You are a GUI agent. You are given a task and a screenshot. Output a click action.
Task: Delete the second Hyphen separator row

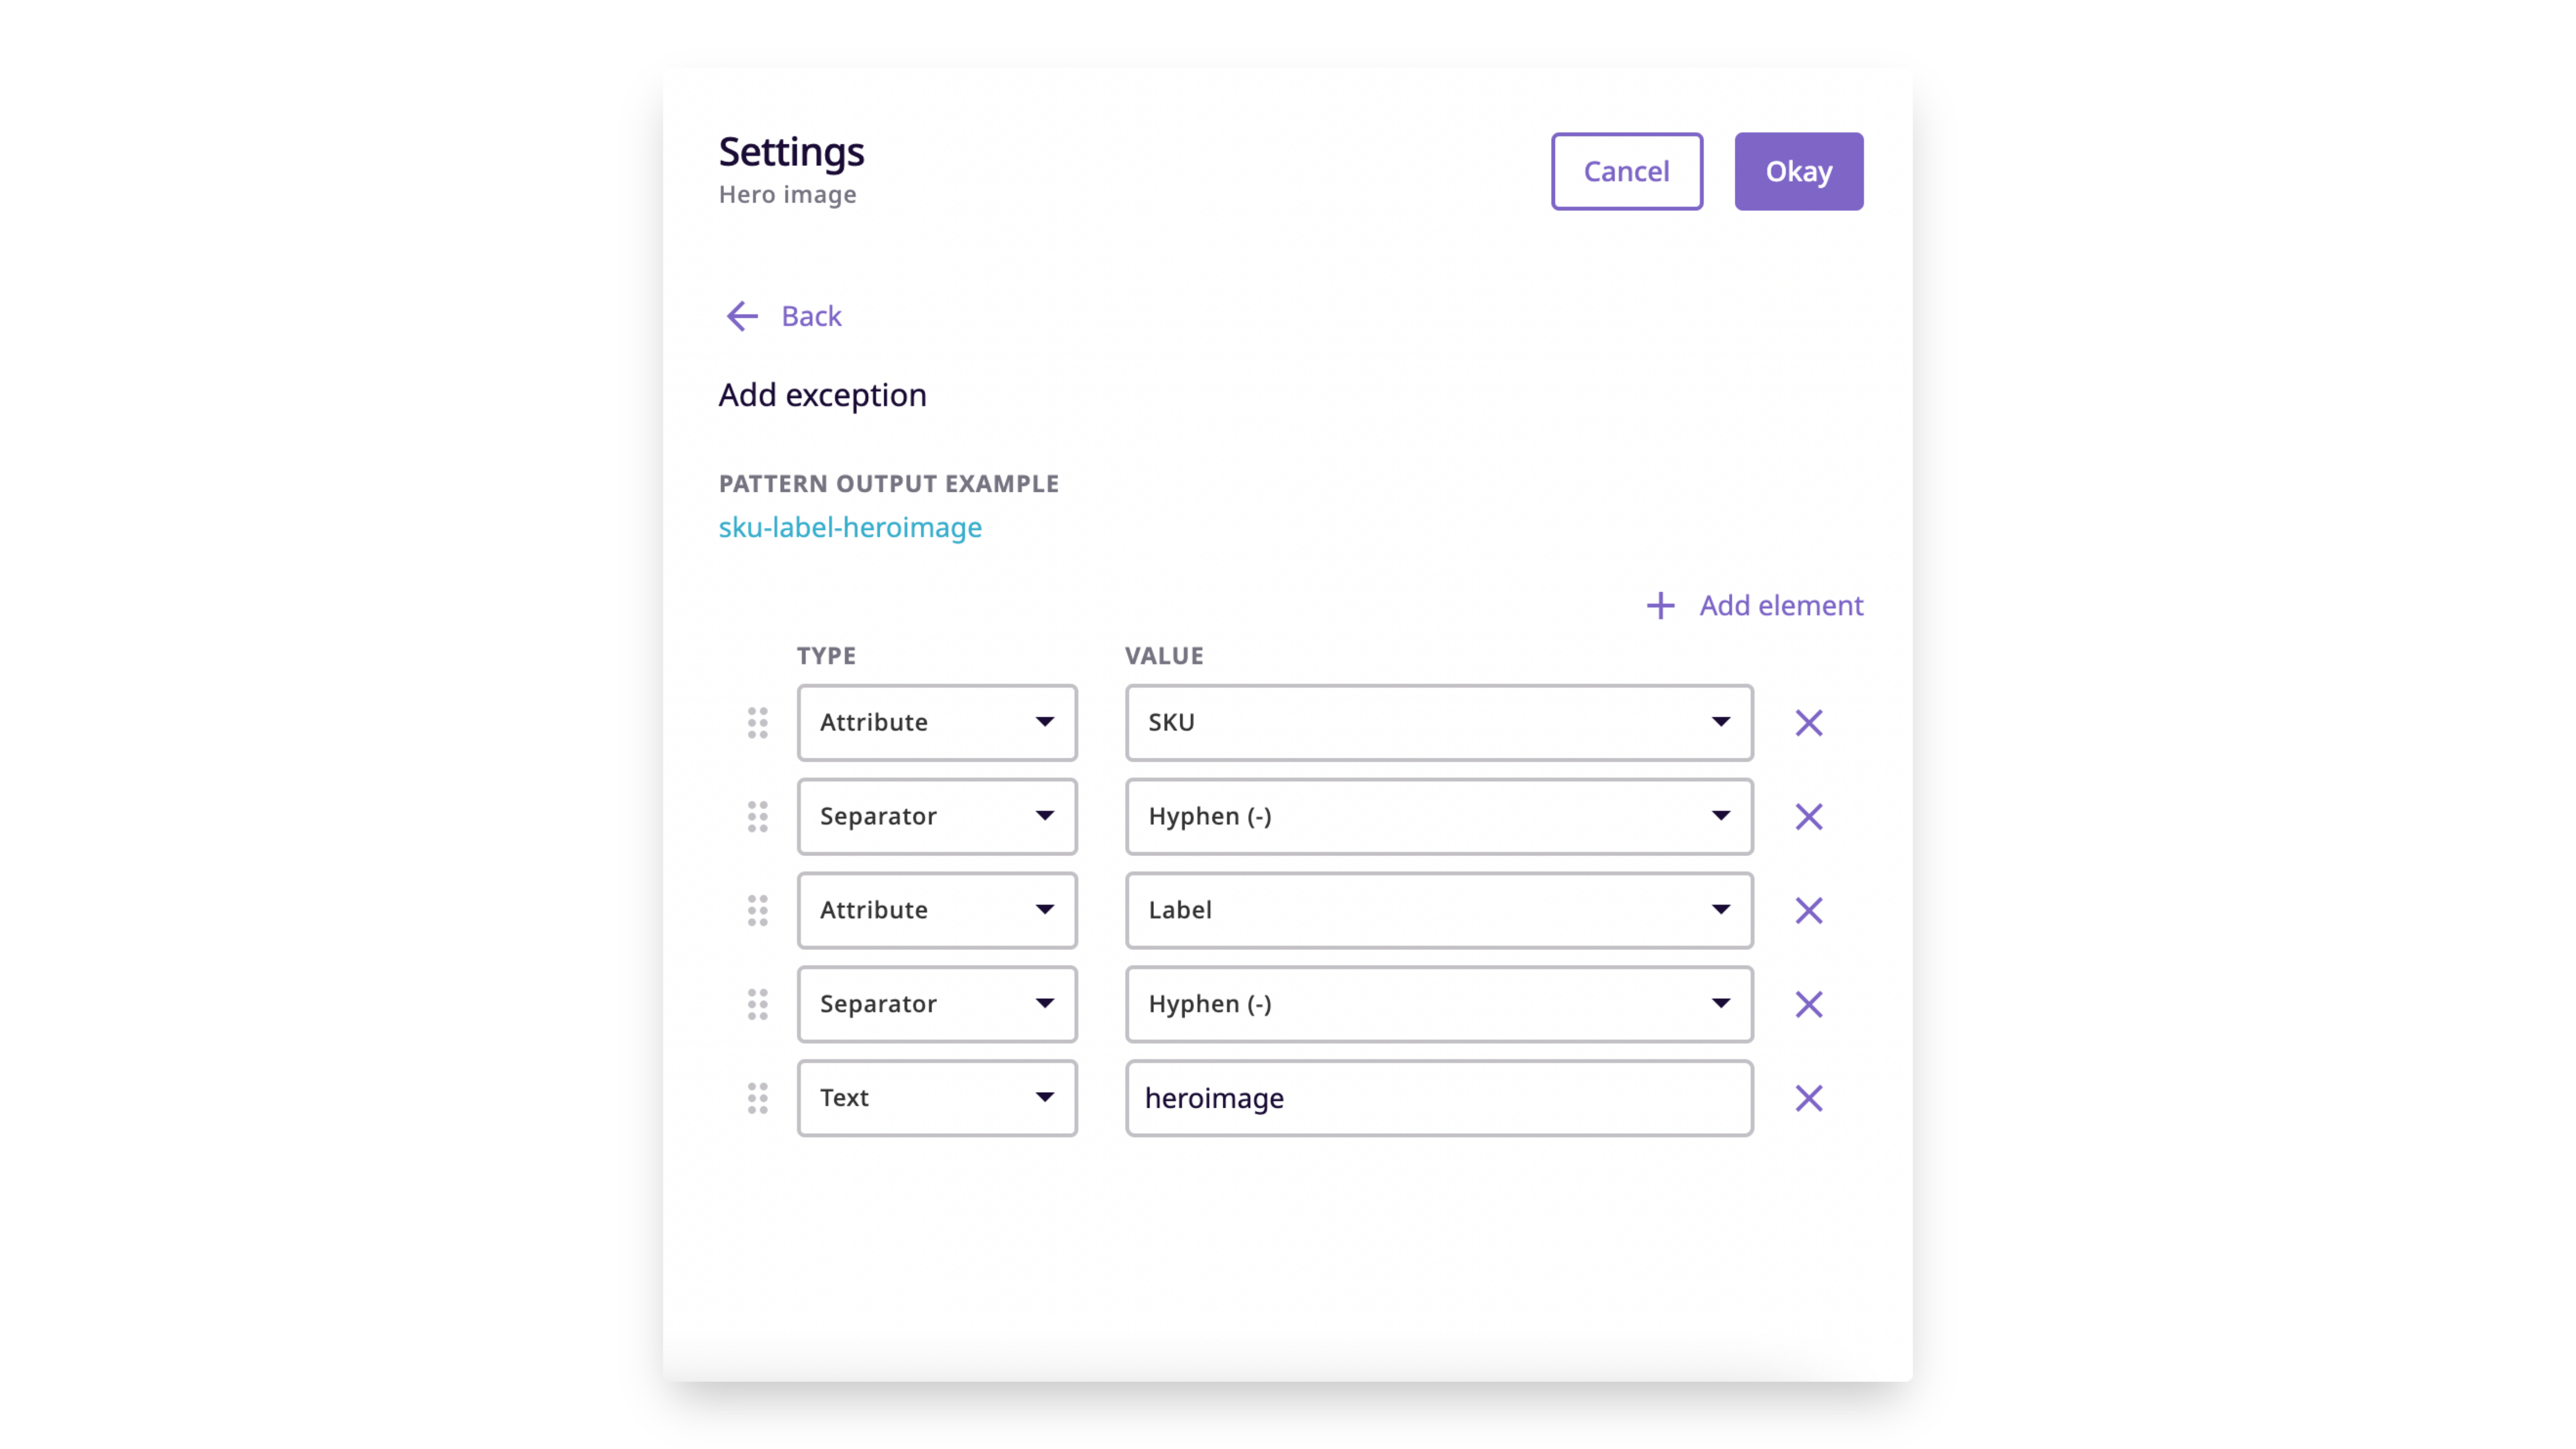click(1808, 1004)
